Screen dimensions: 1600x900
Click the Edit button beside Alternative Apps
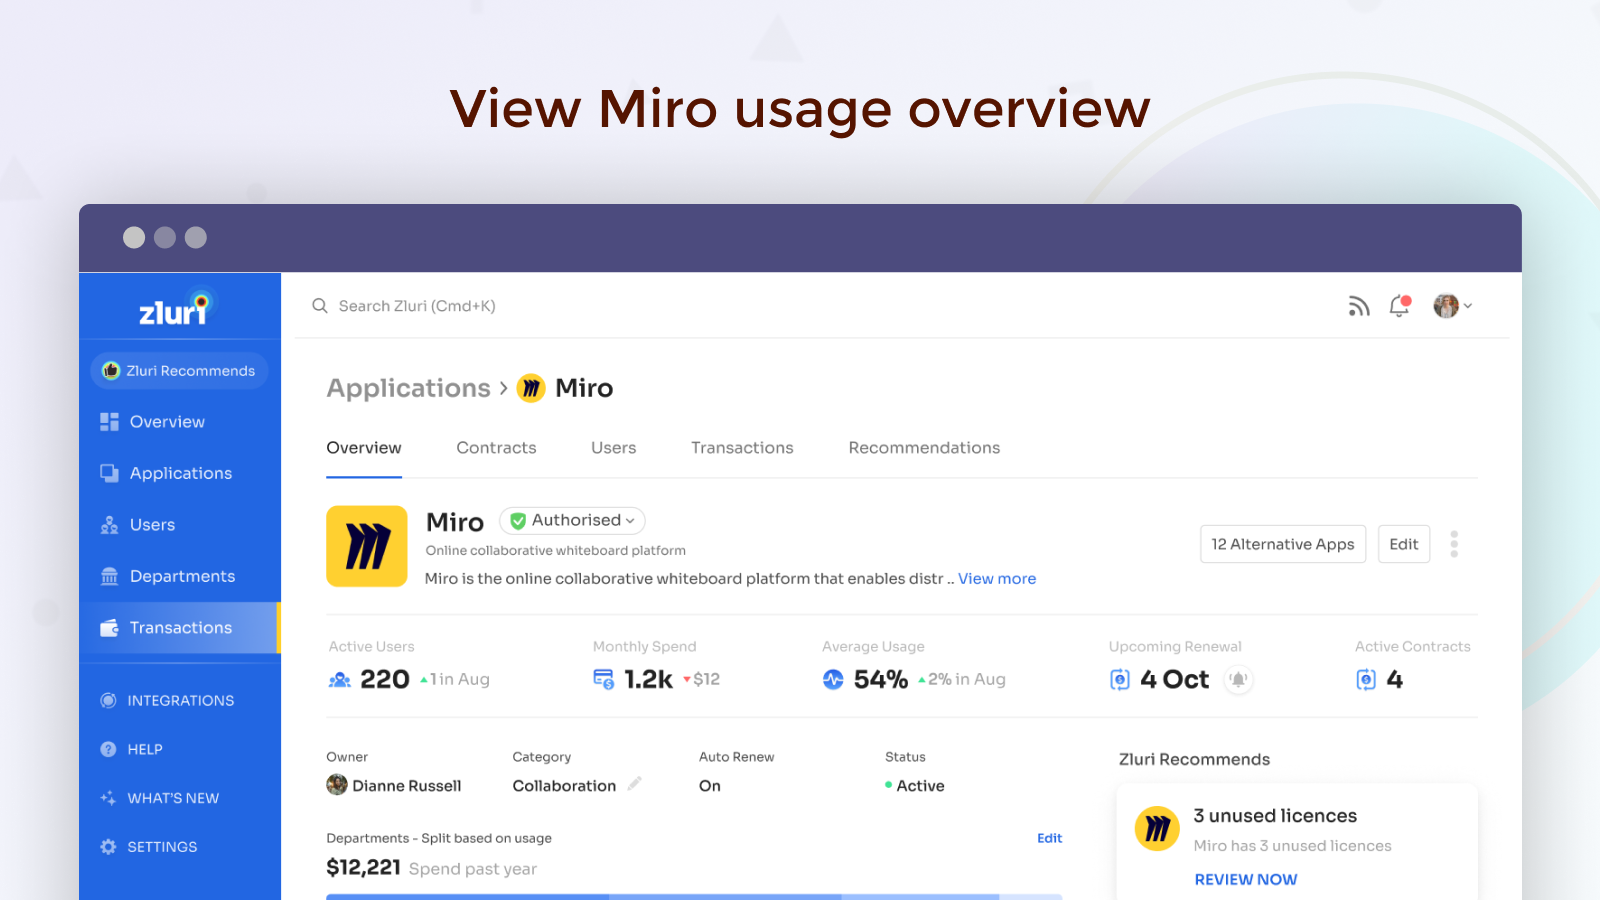pos(1404,544)
